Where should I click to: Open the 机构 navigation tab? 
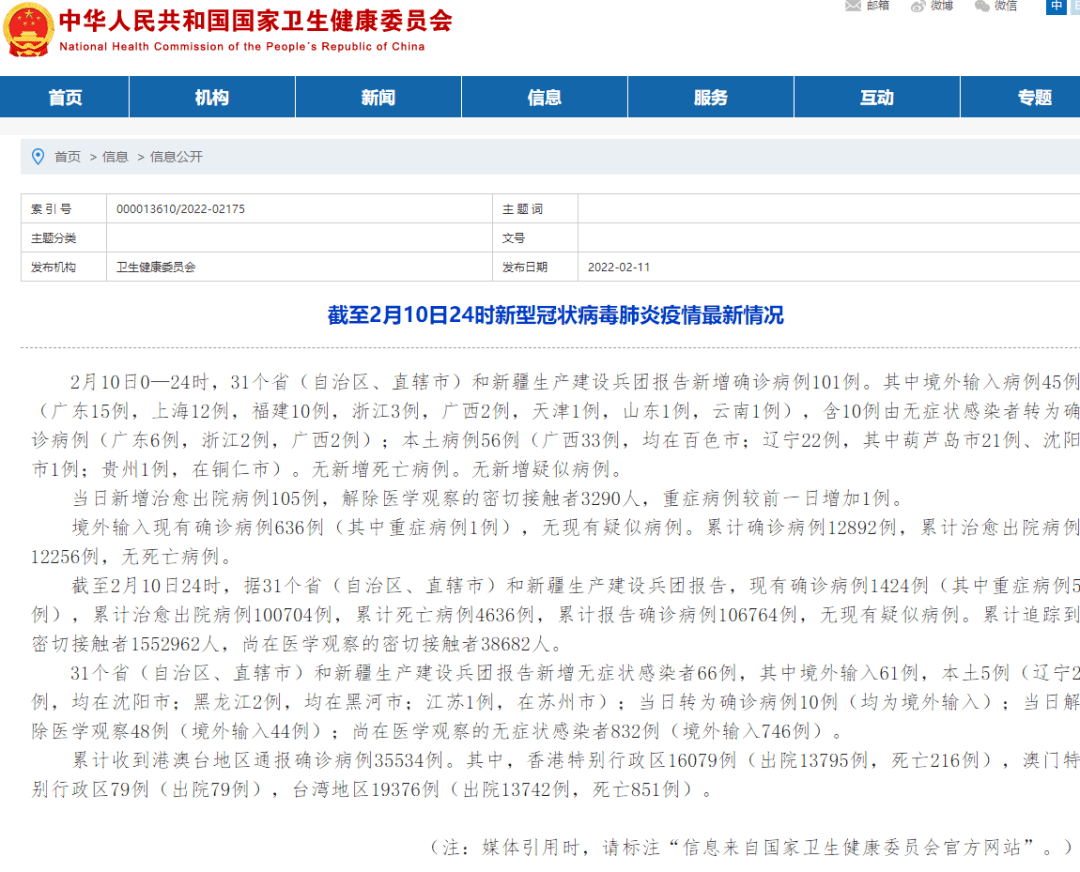click(x=212, y=97)
